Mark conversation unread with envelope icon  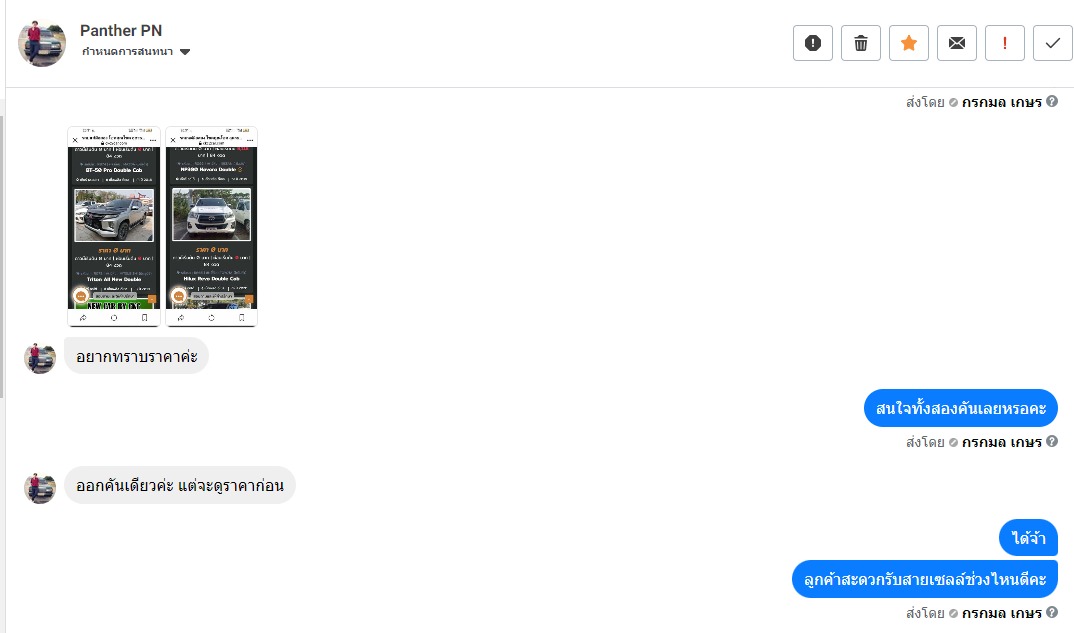[956, 43]
